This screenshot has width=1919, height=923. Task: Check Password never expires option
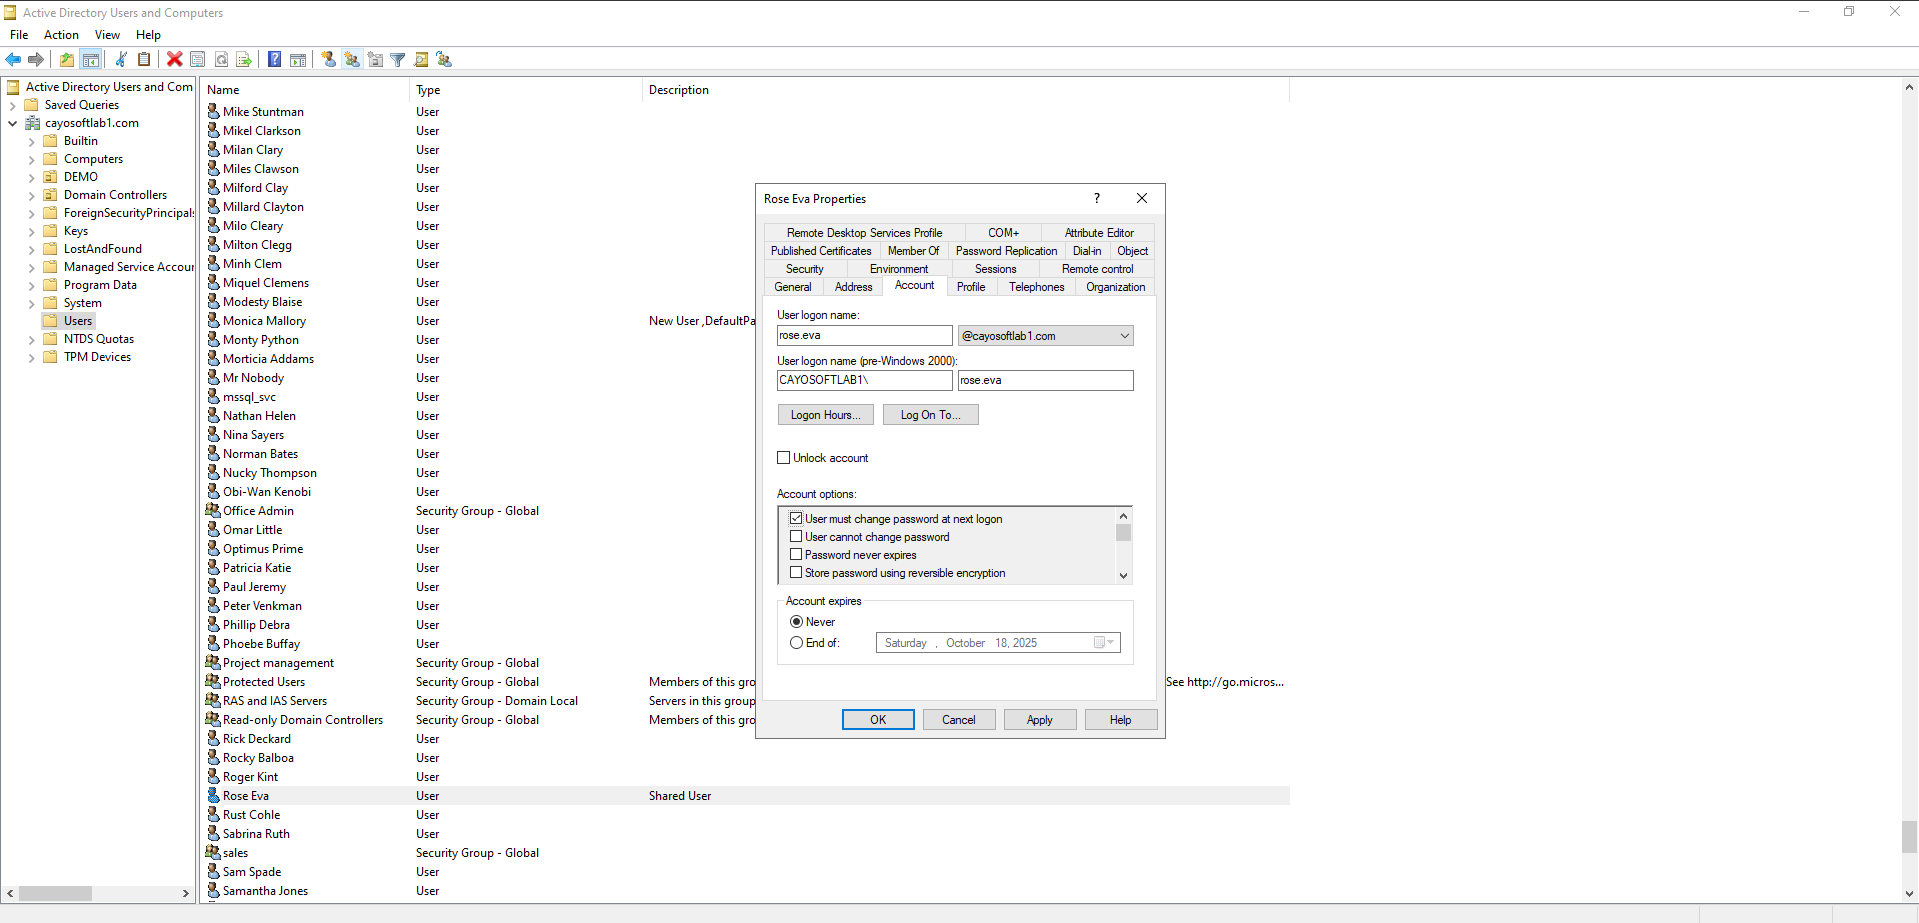click(797, 555)
